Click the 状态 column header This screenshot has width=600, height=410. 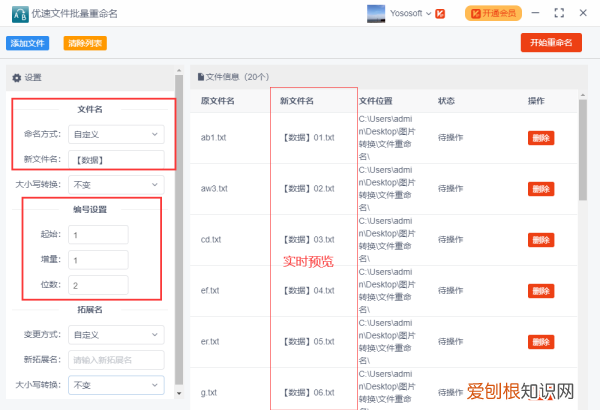pyautogui.click(x=446, y=101)
